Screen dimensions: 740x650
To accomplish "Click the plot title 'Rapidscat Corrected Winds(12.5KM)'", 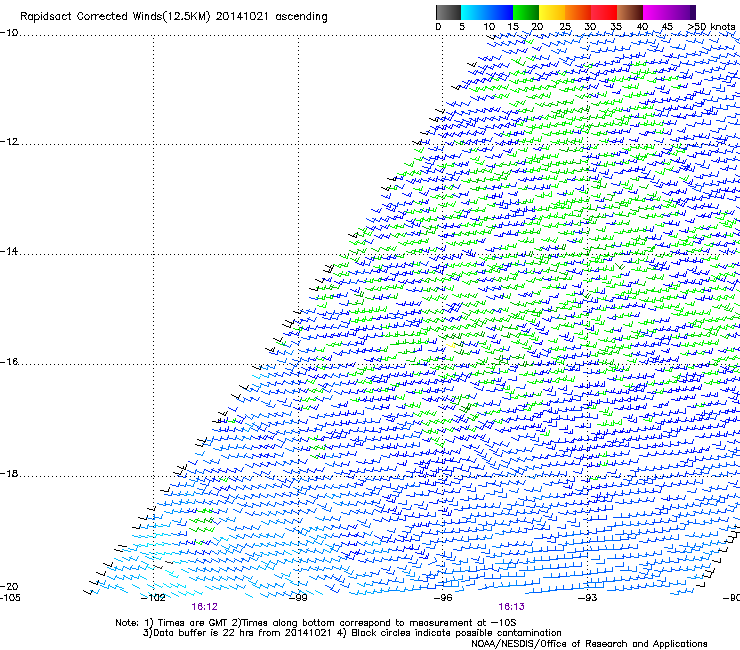I will (115, 17).
